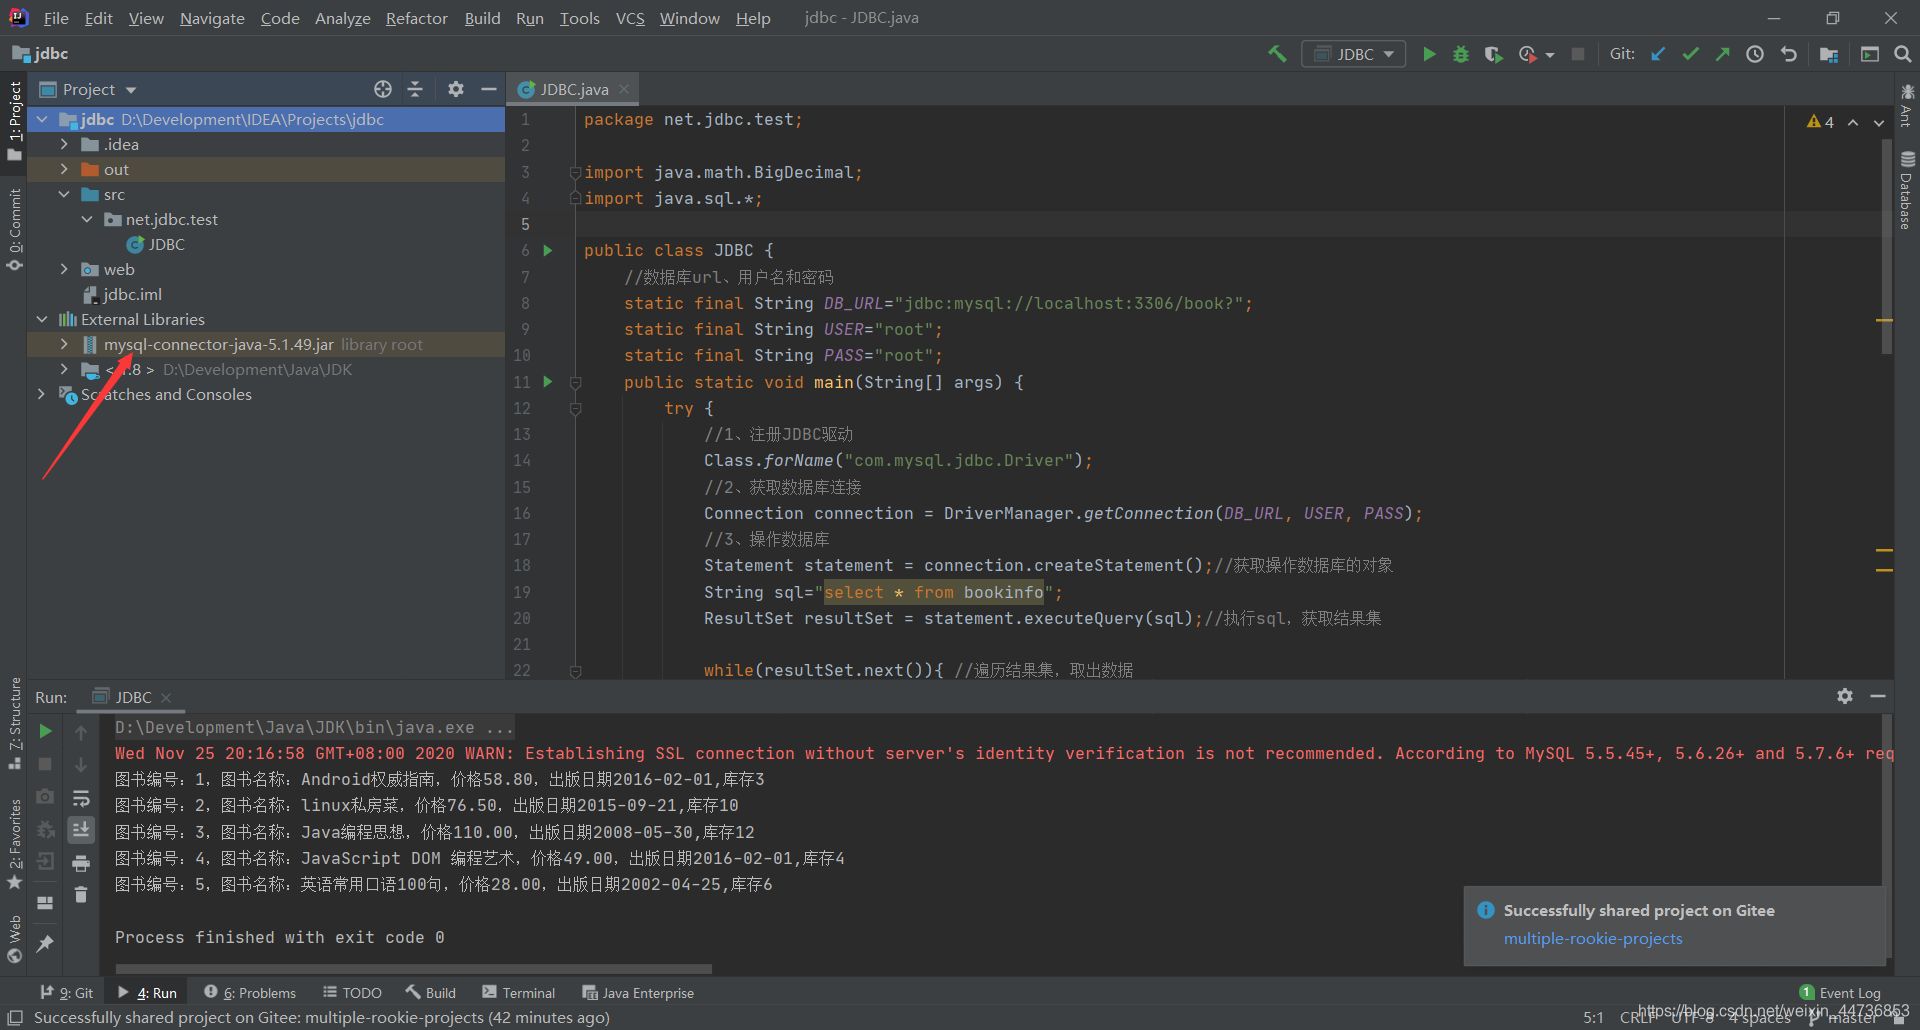Open the File menu
This screenshot has height=1030, width=1920.
[56, 18]
